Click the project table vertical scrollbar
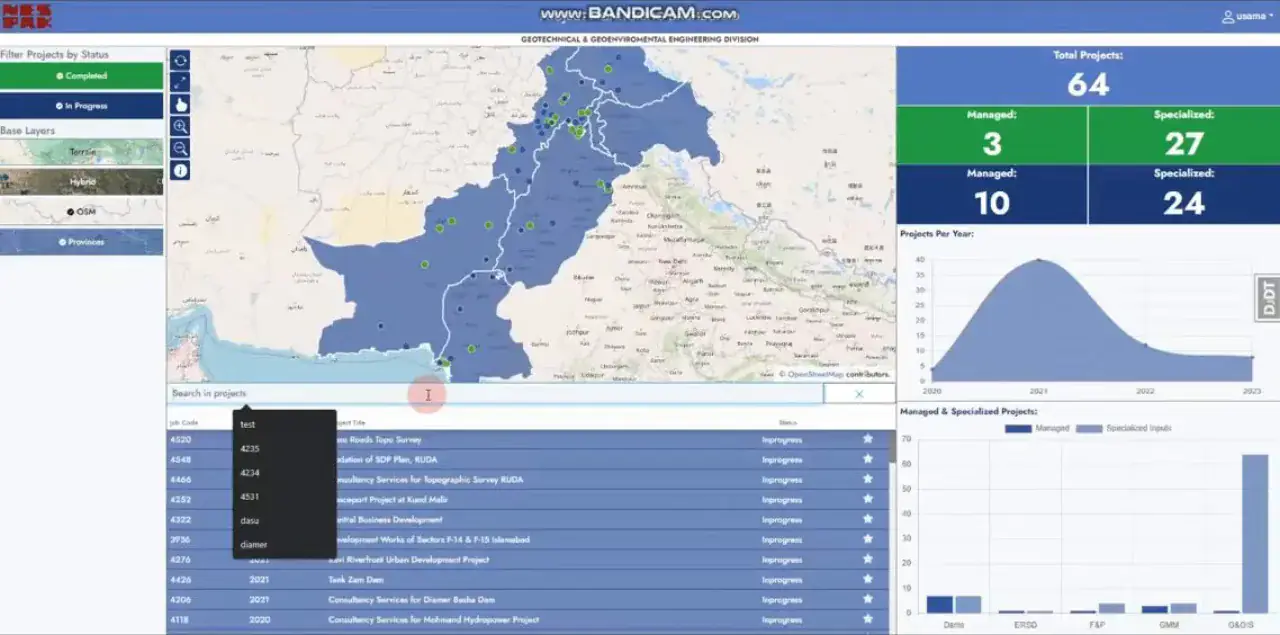The width and height of the screenshot is (1280, 635). click(x=892, y=446)
